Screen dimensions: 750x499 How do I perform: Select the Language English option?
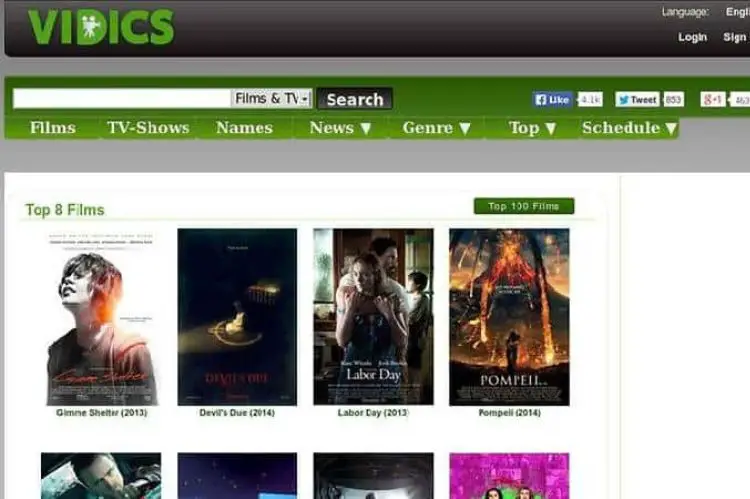coord(738,11)
